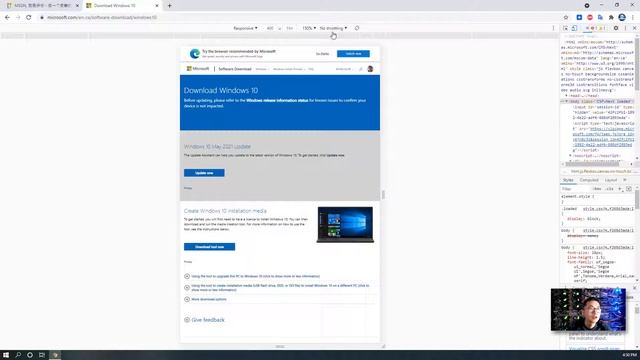640x360 pixels.
Task: Activate the DevTools inspect element picker
Action: 565,28
